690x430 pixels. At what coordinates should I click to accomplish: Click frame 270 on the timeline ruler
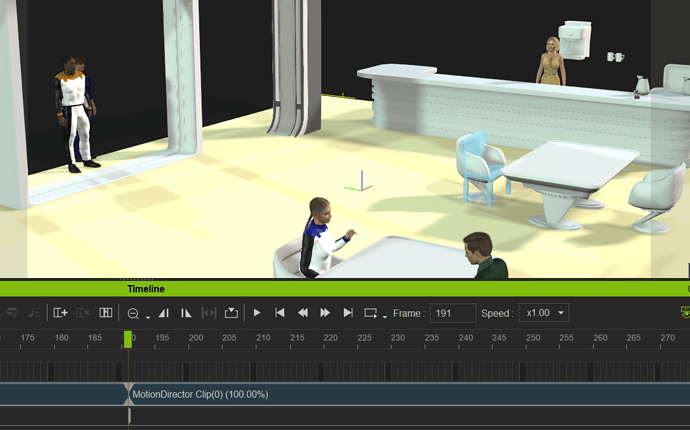[x=668, y=338]
